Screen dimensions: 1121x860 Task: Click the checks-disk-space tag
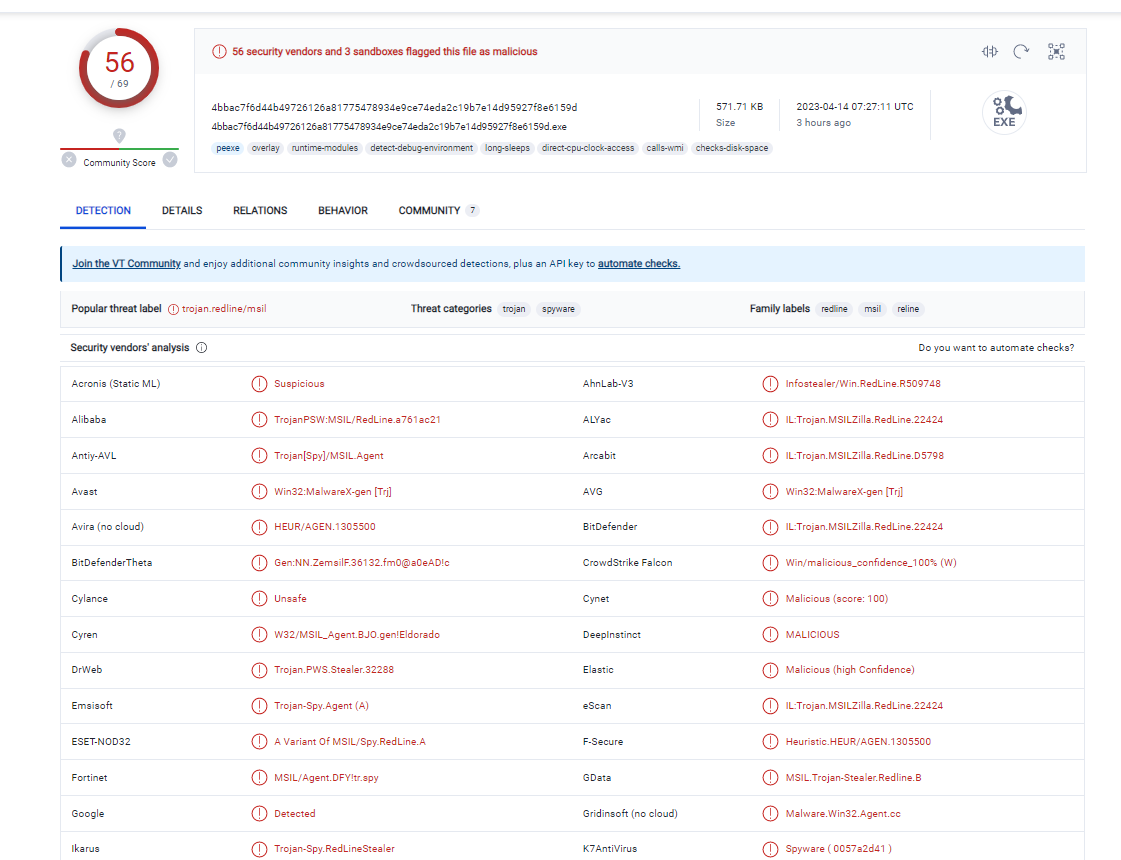point(732,148)
